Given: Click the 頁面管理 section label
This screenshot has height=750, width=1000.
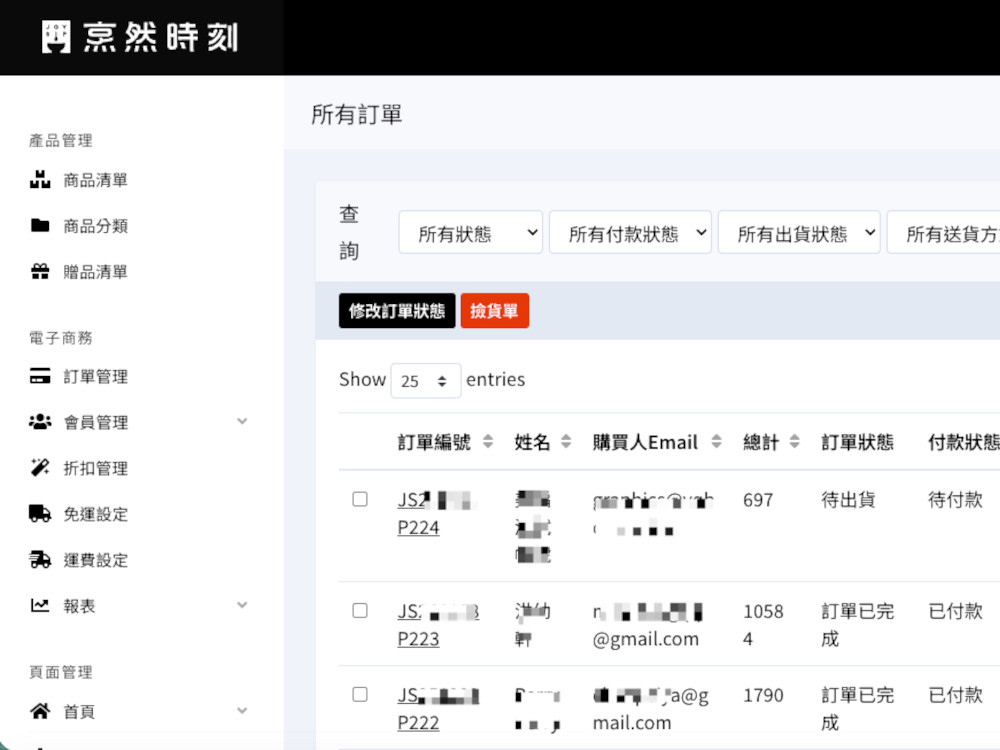Looking at the screenshot, I should pos(61,672).
